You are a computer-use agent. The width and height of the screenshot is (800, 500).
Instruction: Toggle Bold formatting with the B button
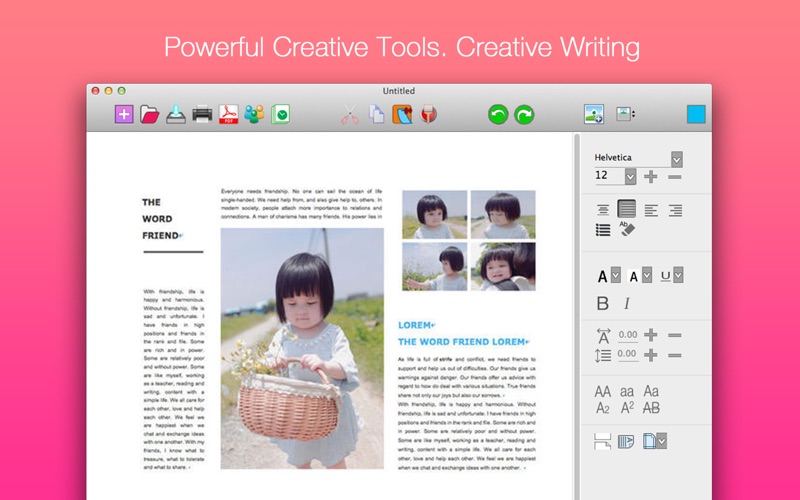click(x=603, y=304)
